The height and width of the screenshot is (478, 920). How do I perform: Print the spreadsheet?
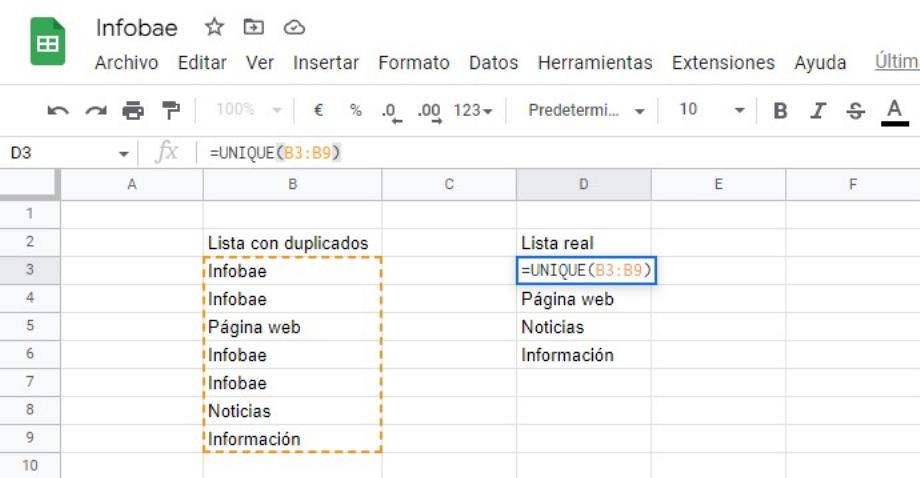pos(133,110)
